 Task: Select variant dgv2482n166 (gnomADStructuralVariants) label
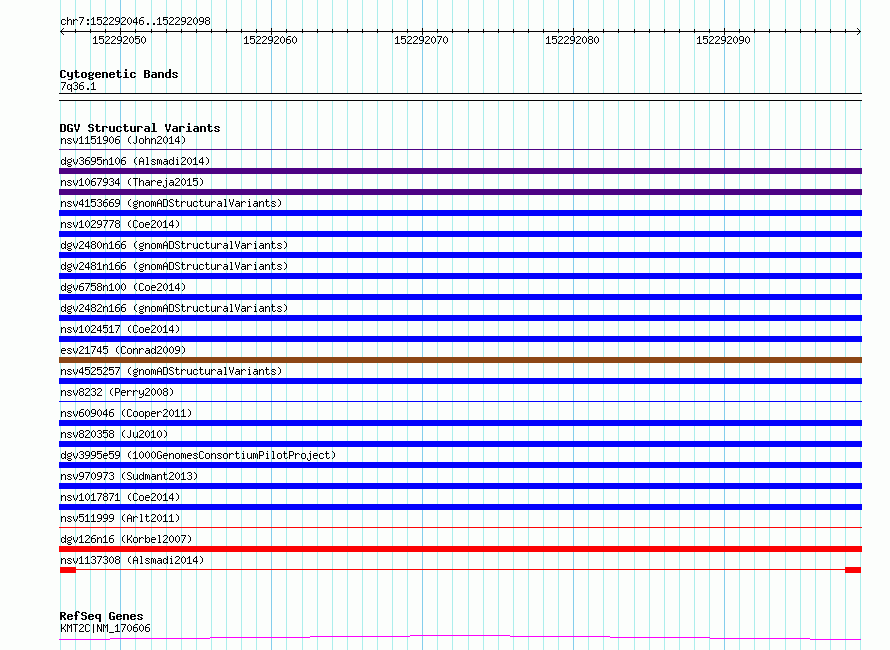[174, 308]
